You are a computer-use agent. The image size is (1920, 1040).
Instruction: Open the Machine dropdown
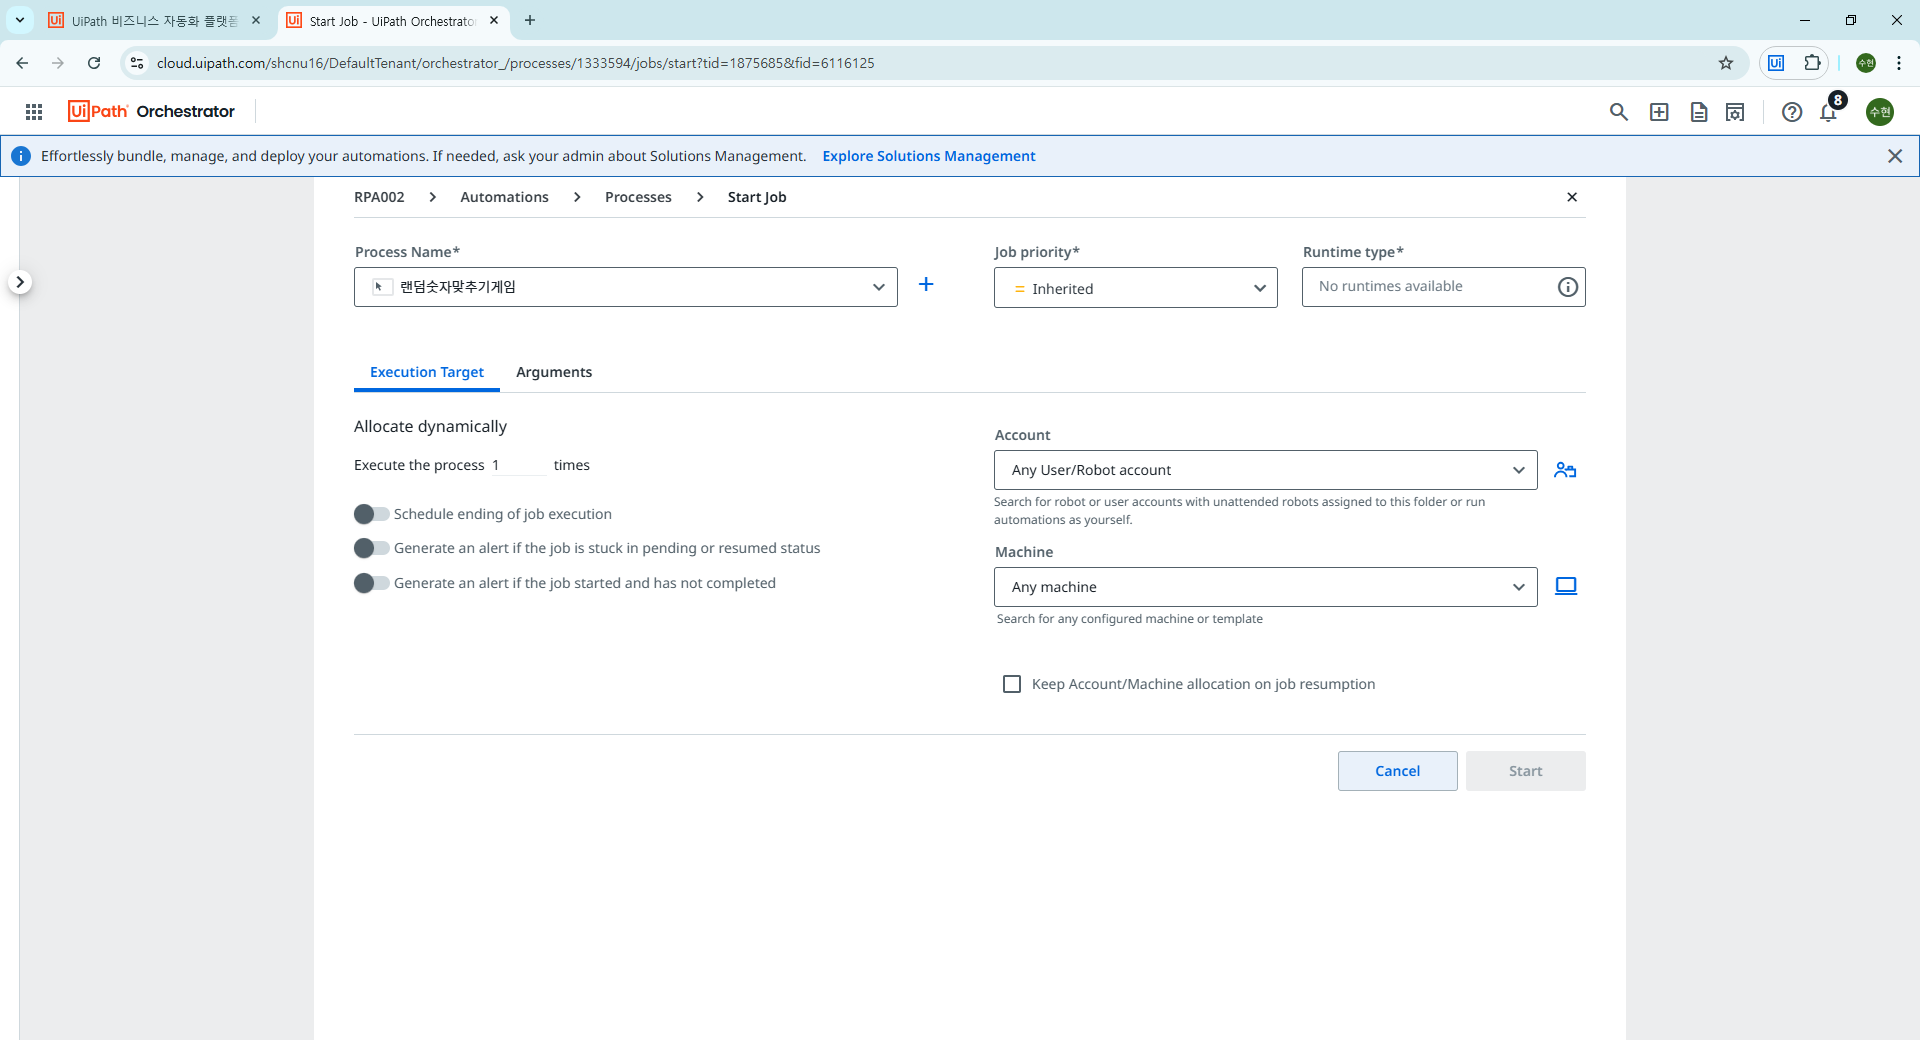(1266, 587)
